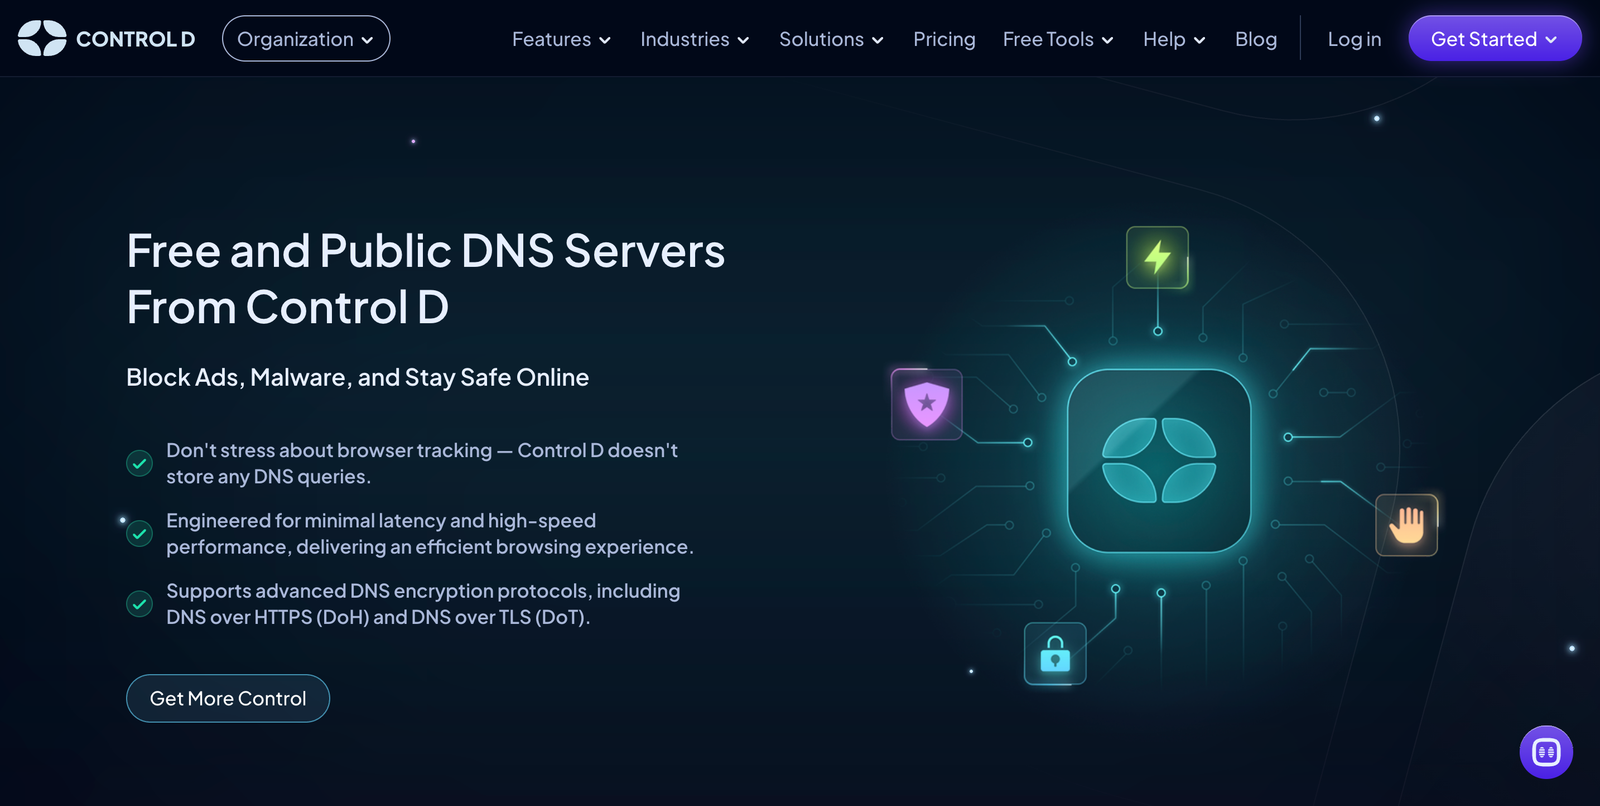Viewport: 1600px width, 806px height.
Task: Click the text about minimal latency performance
Action: tap(430, 534)
